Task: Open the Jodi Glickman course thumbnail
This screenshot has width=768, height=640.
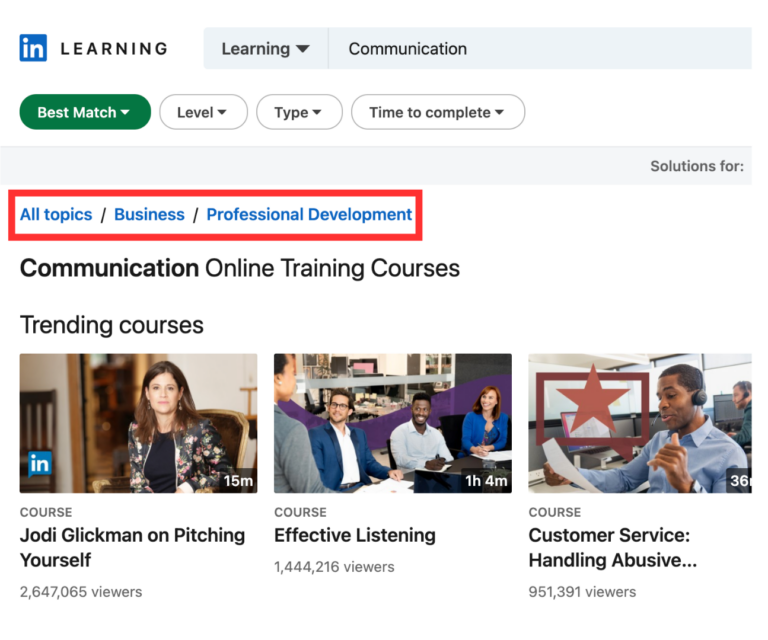Action: point(138,423)
